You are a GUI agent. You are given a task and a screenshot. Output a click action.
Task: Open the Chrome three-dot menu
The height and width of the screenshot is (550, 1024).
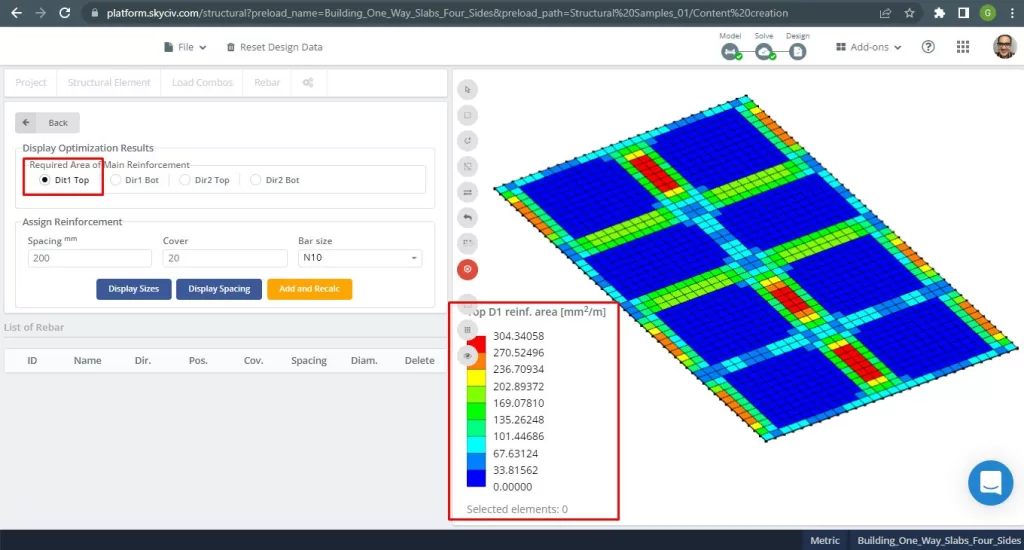pyautogui.click(x=1012, y=13)
